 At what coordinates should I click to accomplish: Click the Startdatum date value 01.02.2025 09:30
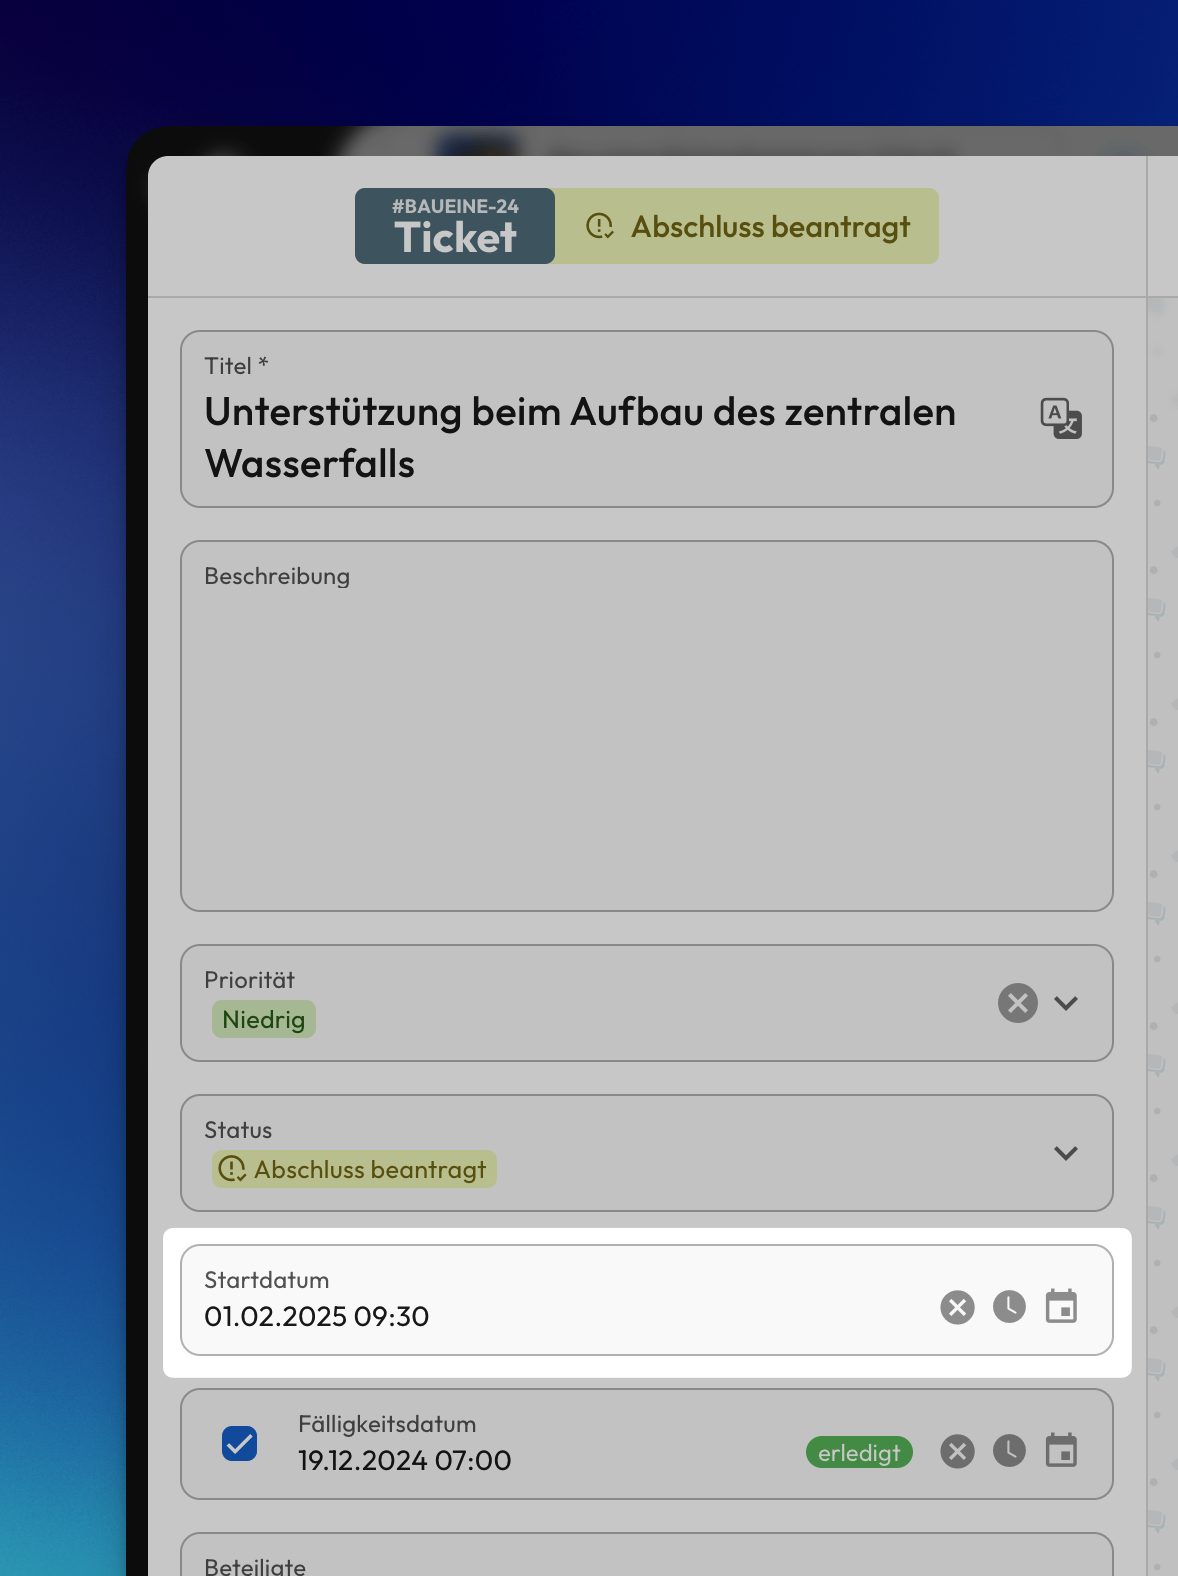tap(317, 1316)
